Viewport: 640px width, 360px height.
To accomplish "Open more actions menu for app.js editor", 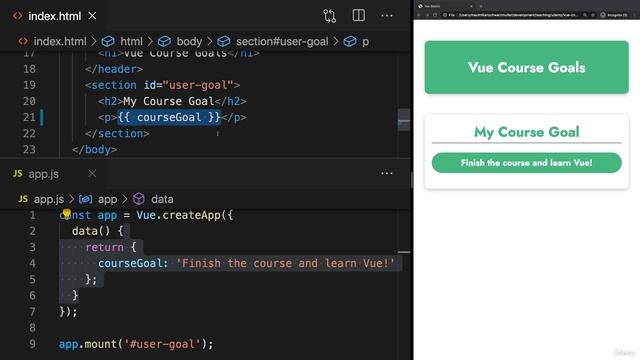I will pyautogui.click(x=387, y=173).
